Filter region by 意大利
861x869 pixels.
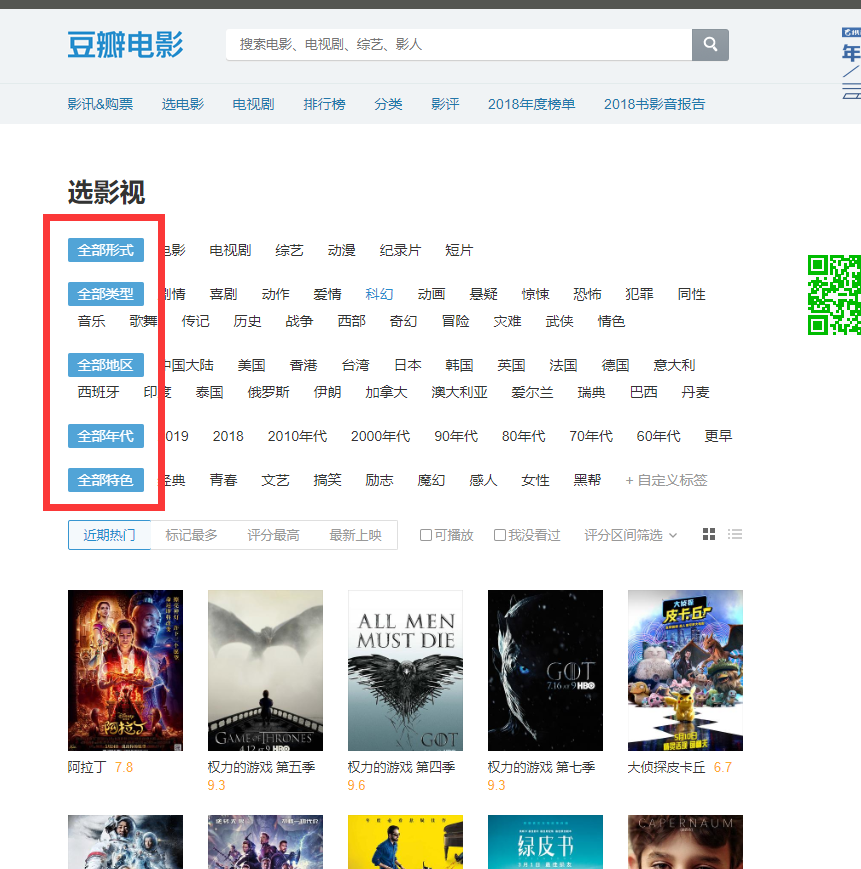(x=674, y=365)
